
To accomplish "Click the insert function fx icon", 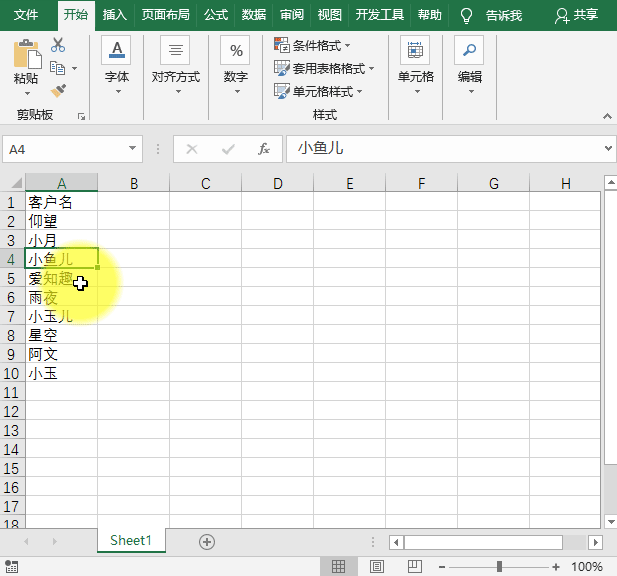I will coord(264,149).
